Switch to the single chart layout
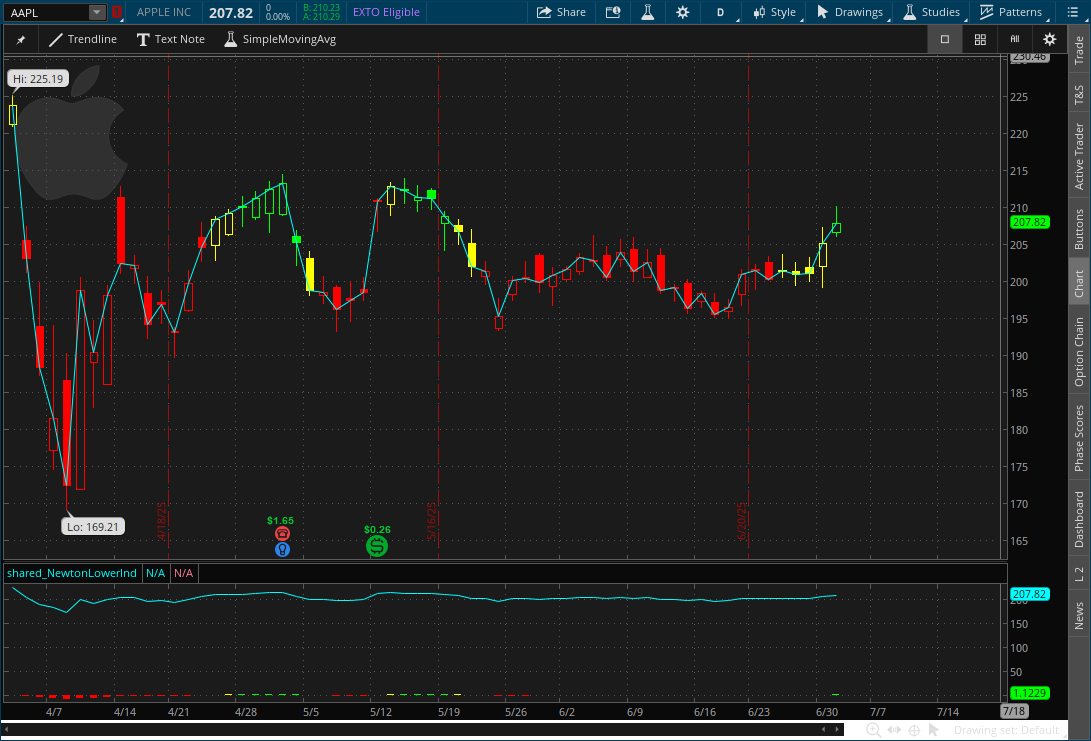Image resolution: width=1091 pixels, height=741 pixels. coord(944,39)
